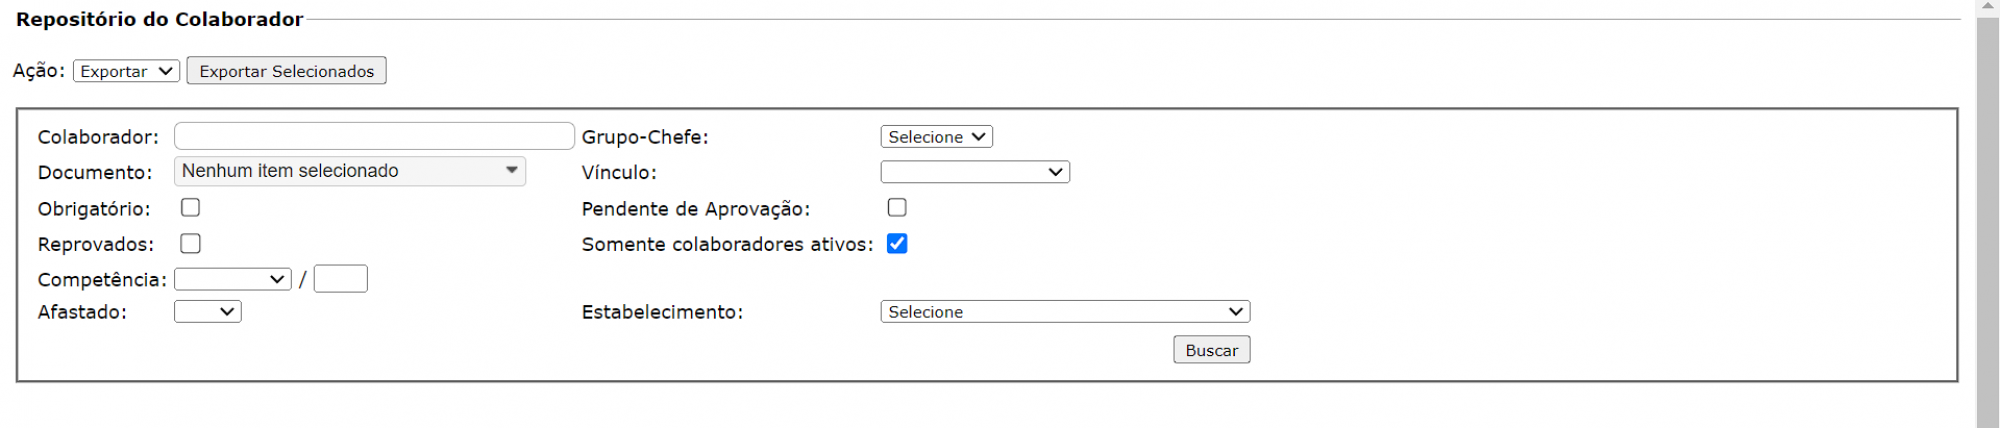This screenshot has width=2000, height=428.
Task: Expand the Grupo-Chefe Selecione dropdown
Action: (x=936, y=137)
